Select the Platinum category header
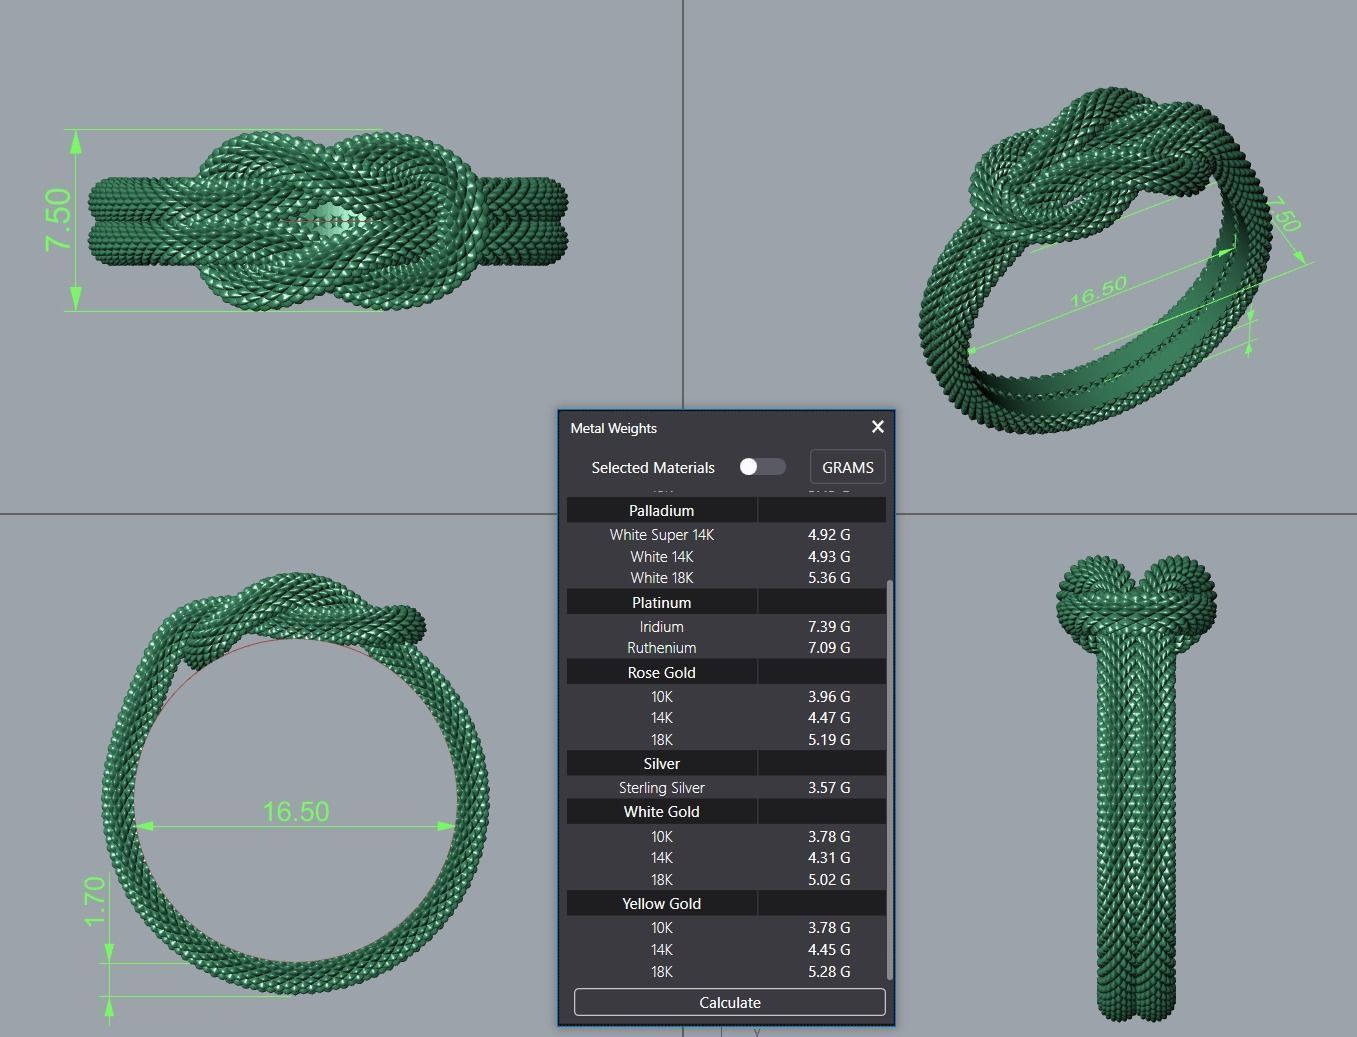 [x=726, y=602]
